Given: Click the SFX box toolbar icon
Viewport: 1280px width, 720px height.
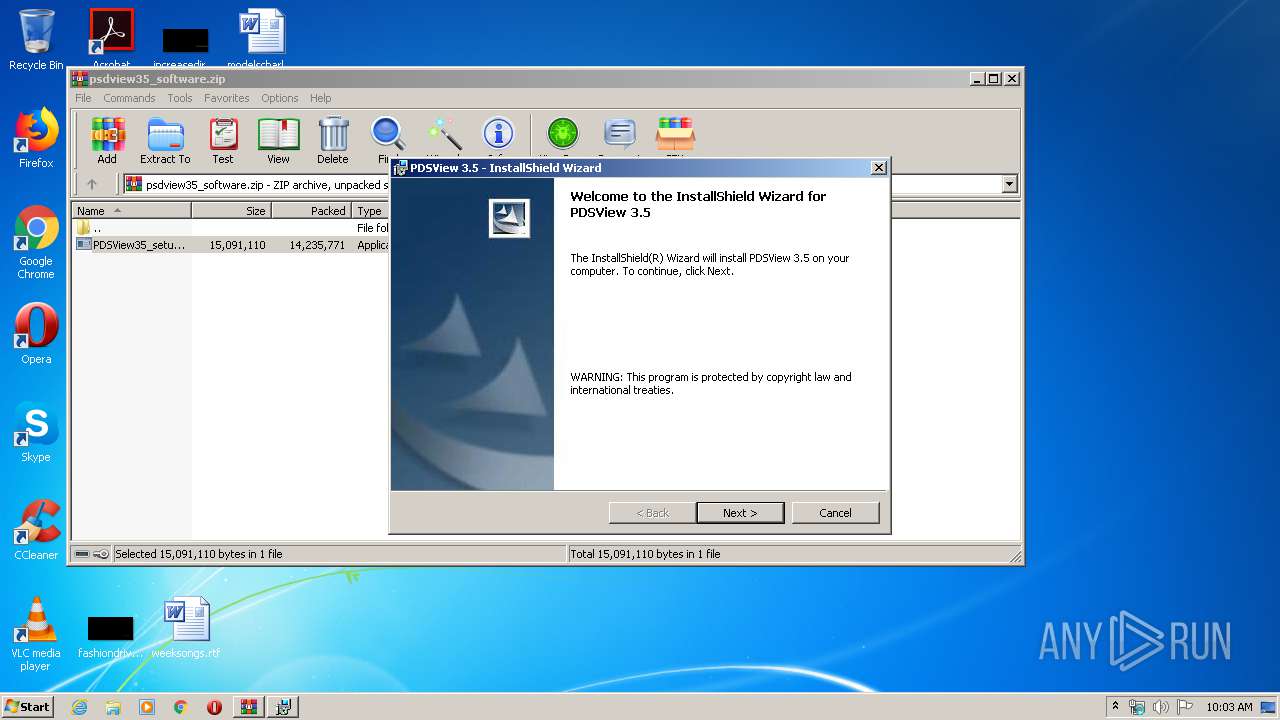Looking at the screenshot, I should pyautogui.click(x=675, y=136).
